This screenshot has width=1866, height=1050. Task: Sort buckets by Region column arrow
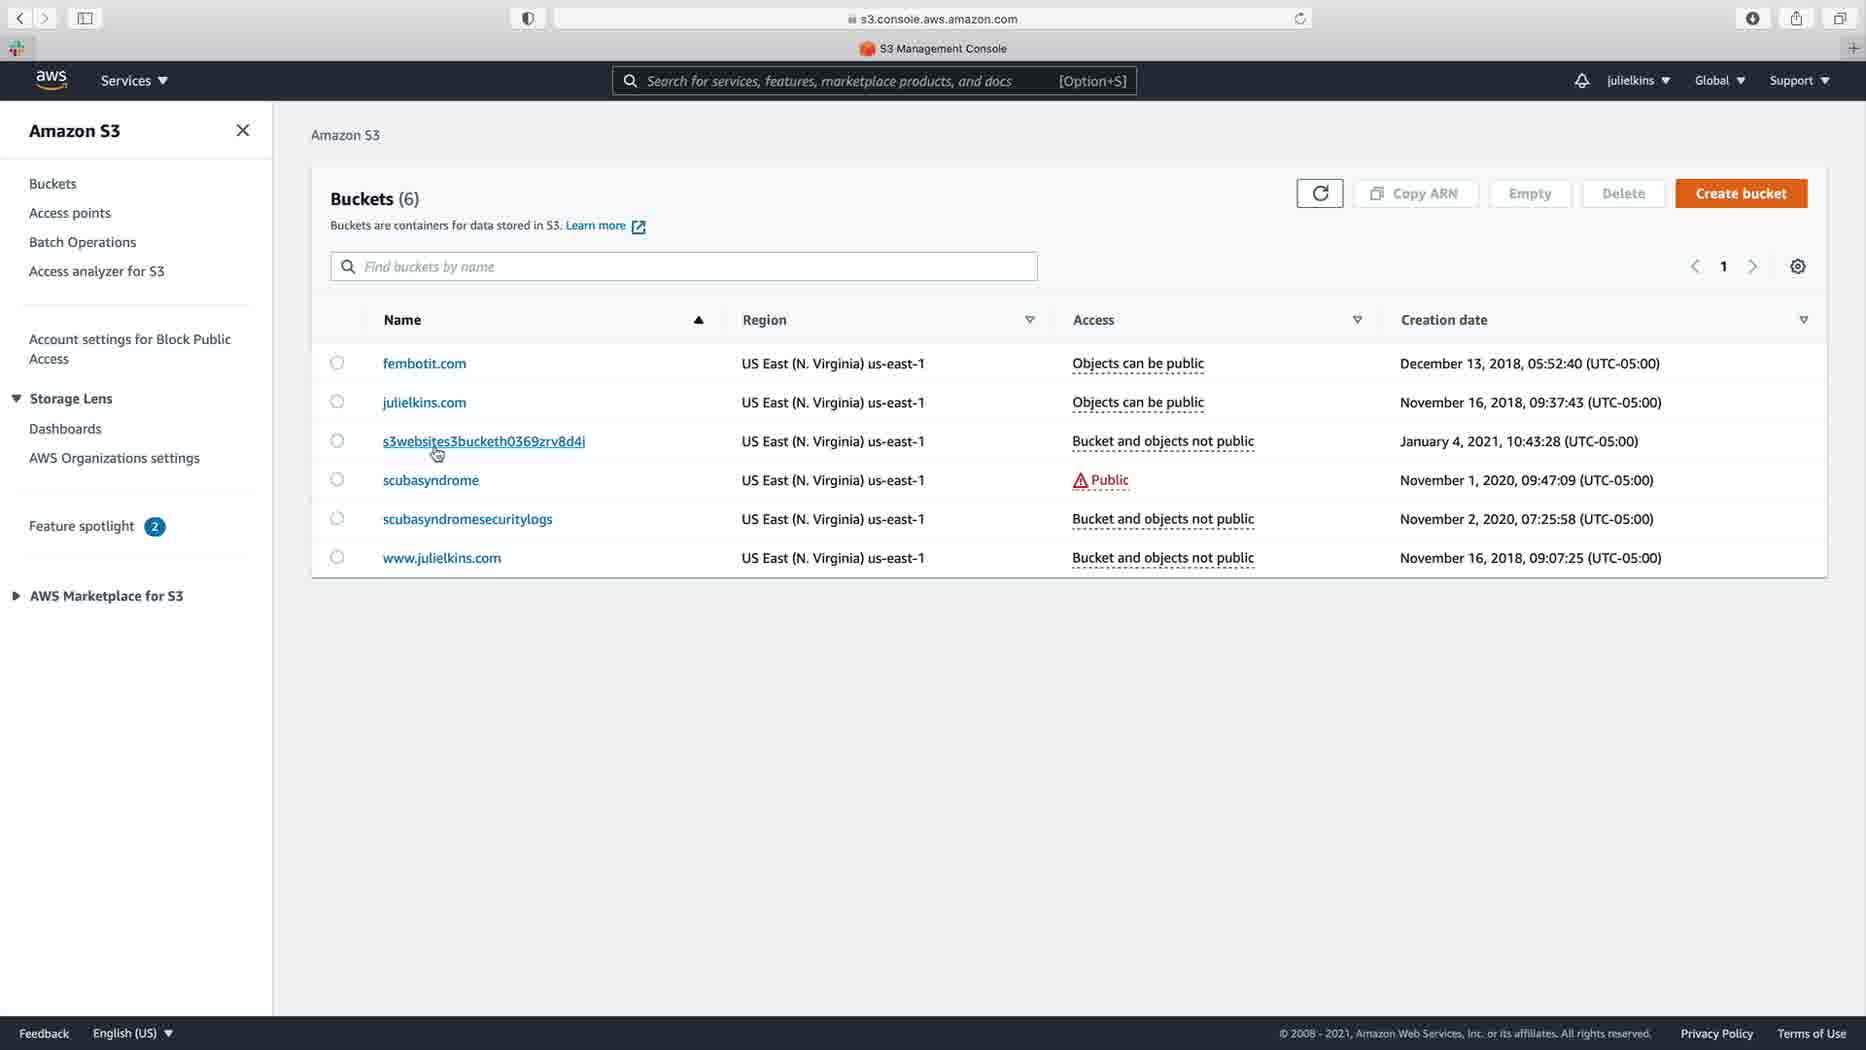[x=1030, y=320]
